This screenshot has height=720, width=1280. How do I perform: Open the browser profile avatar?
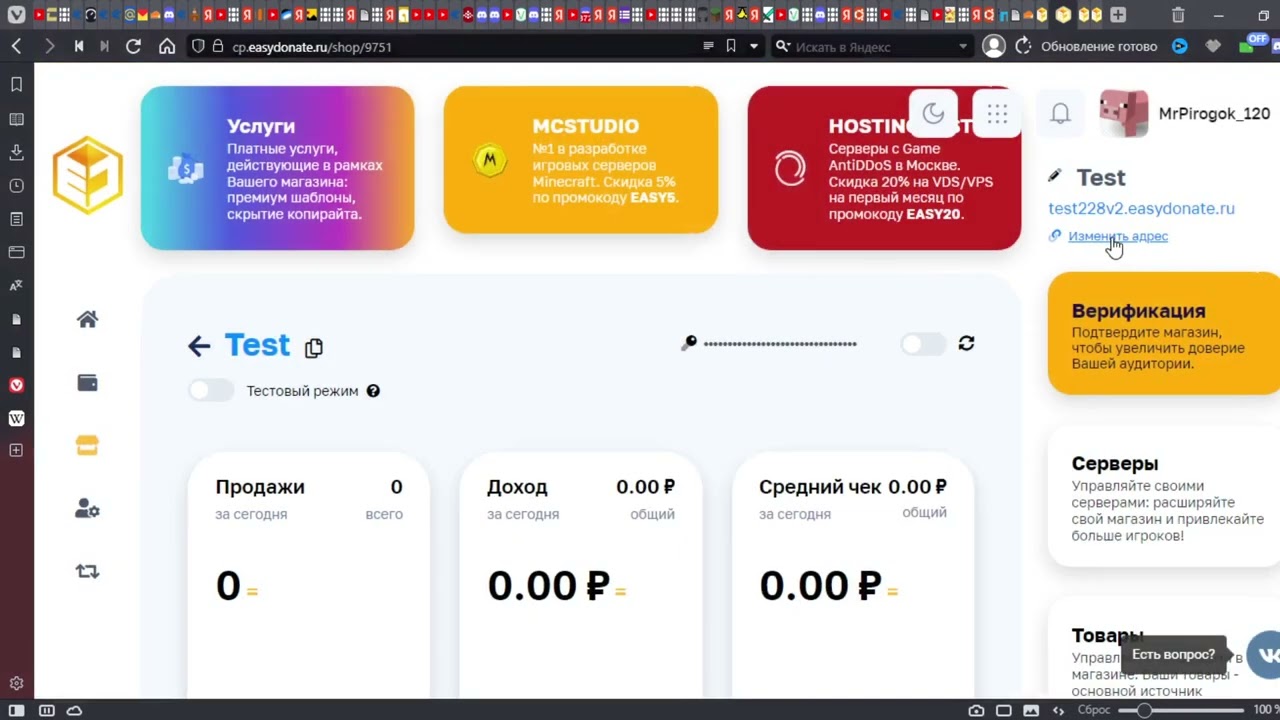(993, 46)
